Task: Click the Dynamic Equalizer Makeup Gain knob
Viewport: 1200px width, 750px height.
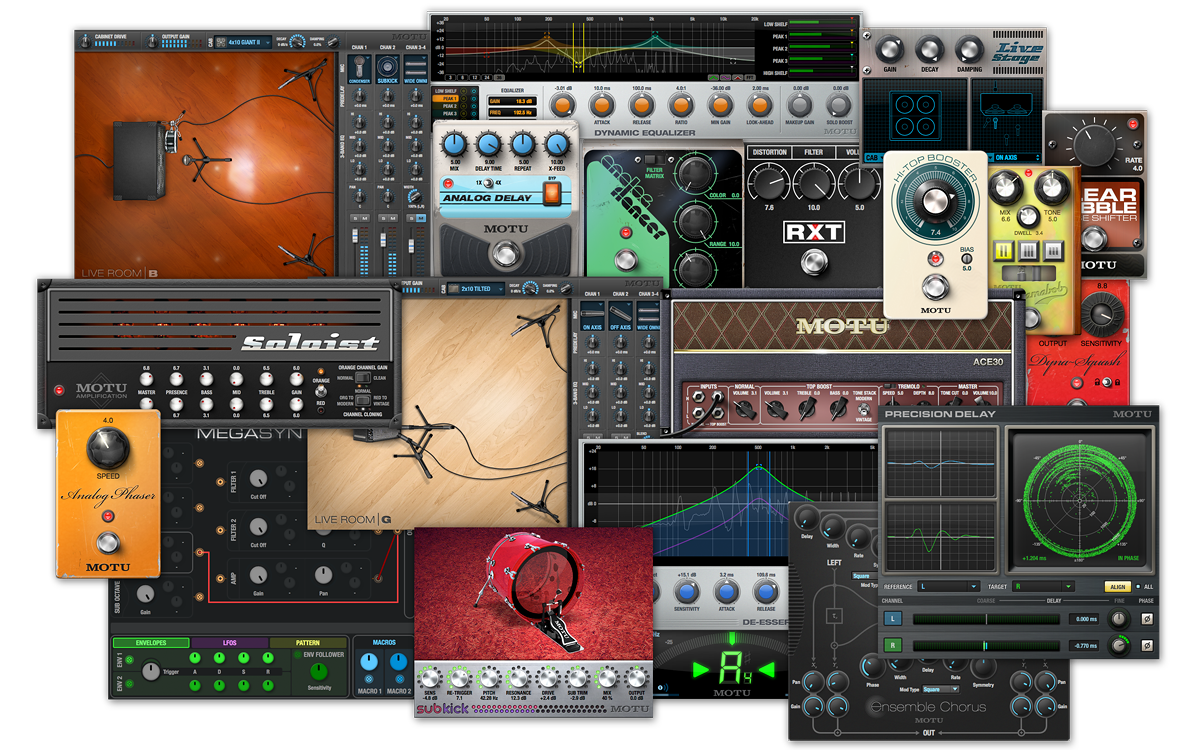Action: (799, 106)
